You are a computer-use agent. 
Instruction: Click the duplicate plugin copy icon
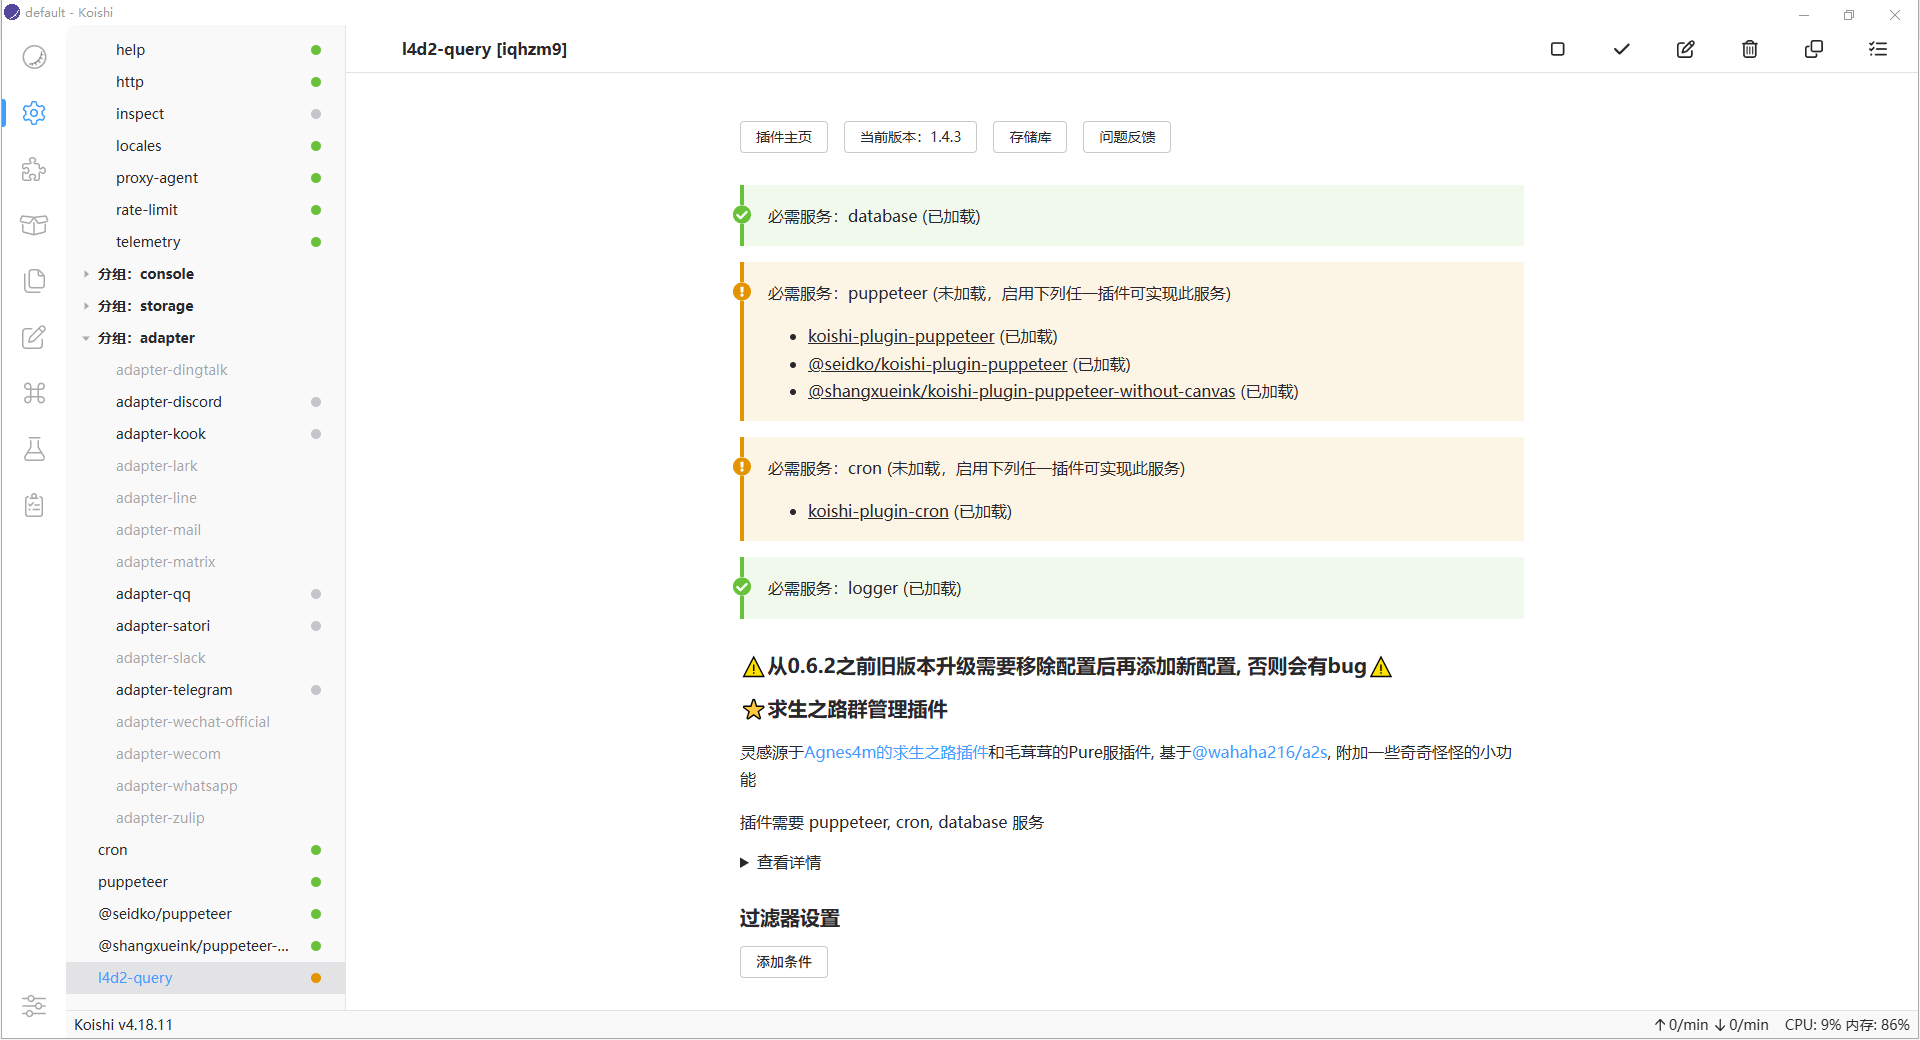pyautogui.click(x=1813, y=49)
